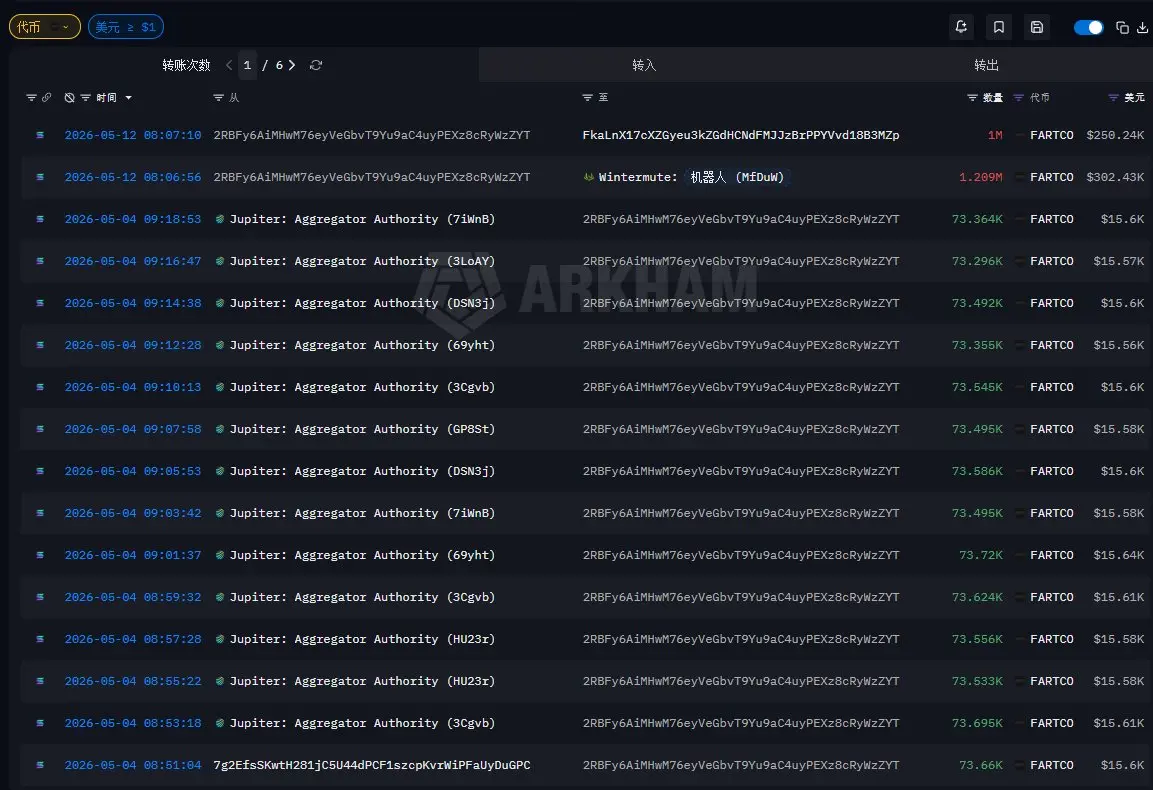The width and height of the screenshot is (1153, 790).
Task: Click the $15.57K USD value
Action: (x=1118, y=261)
